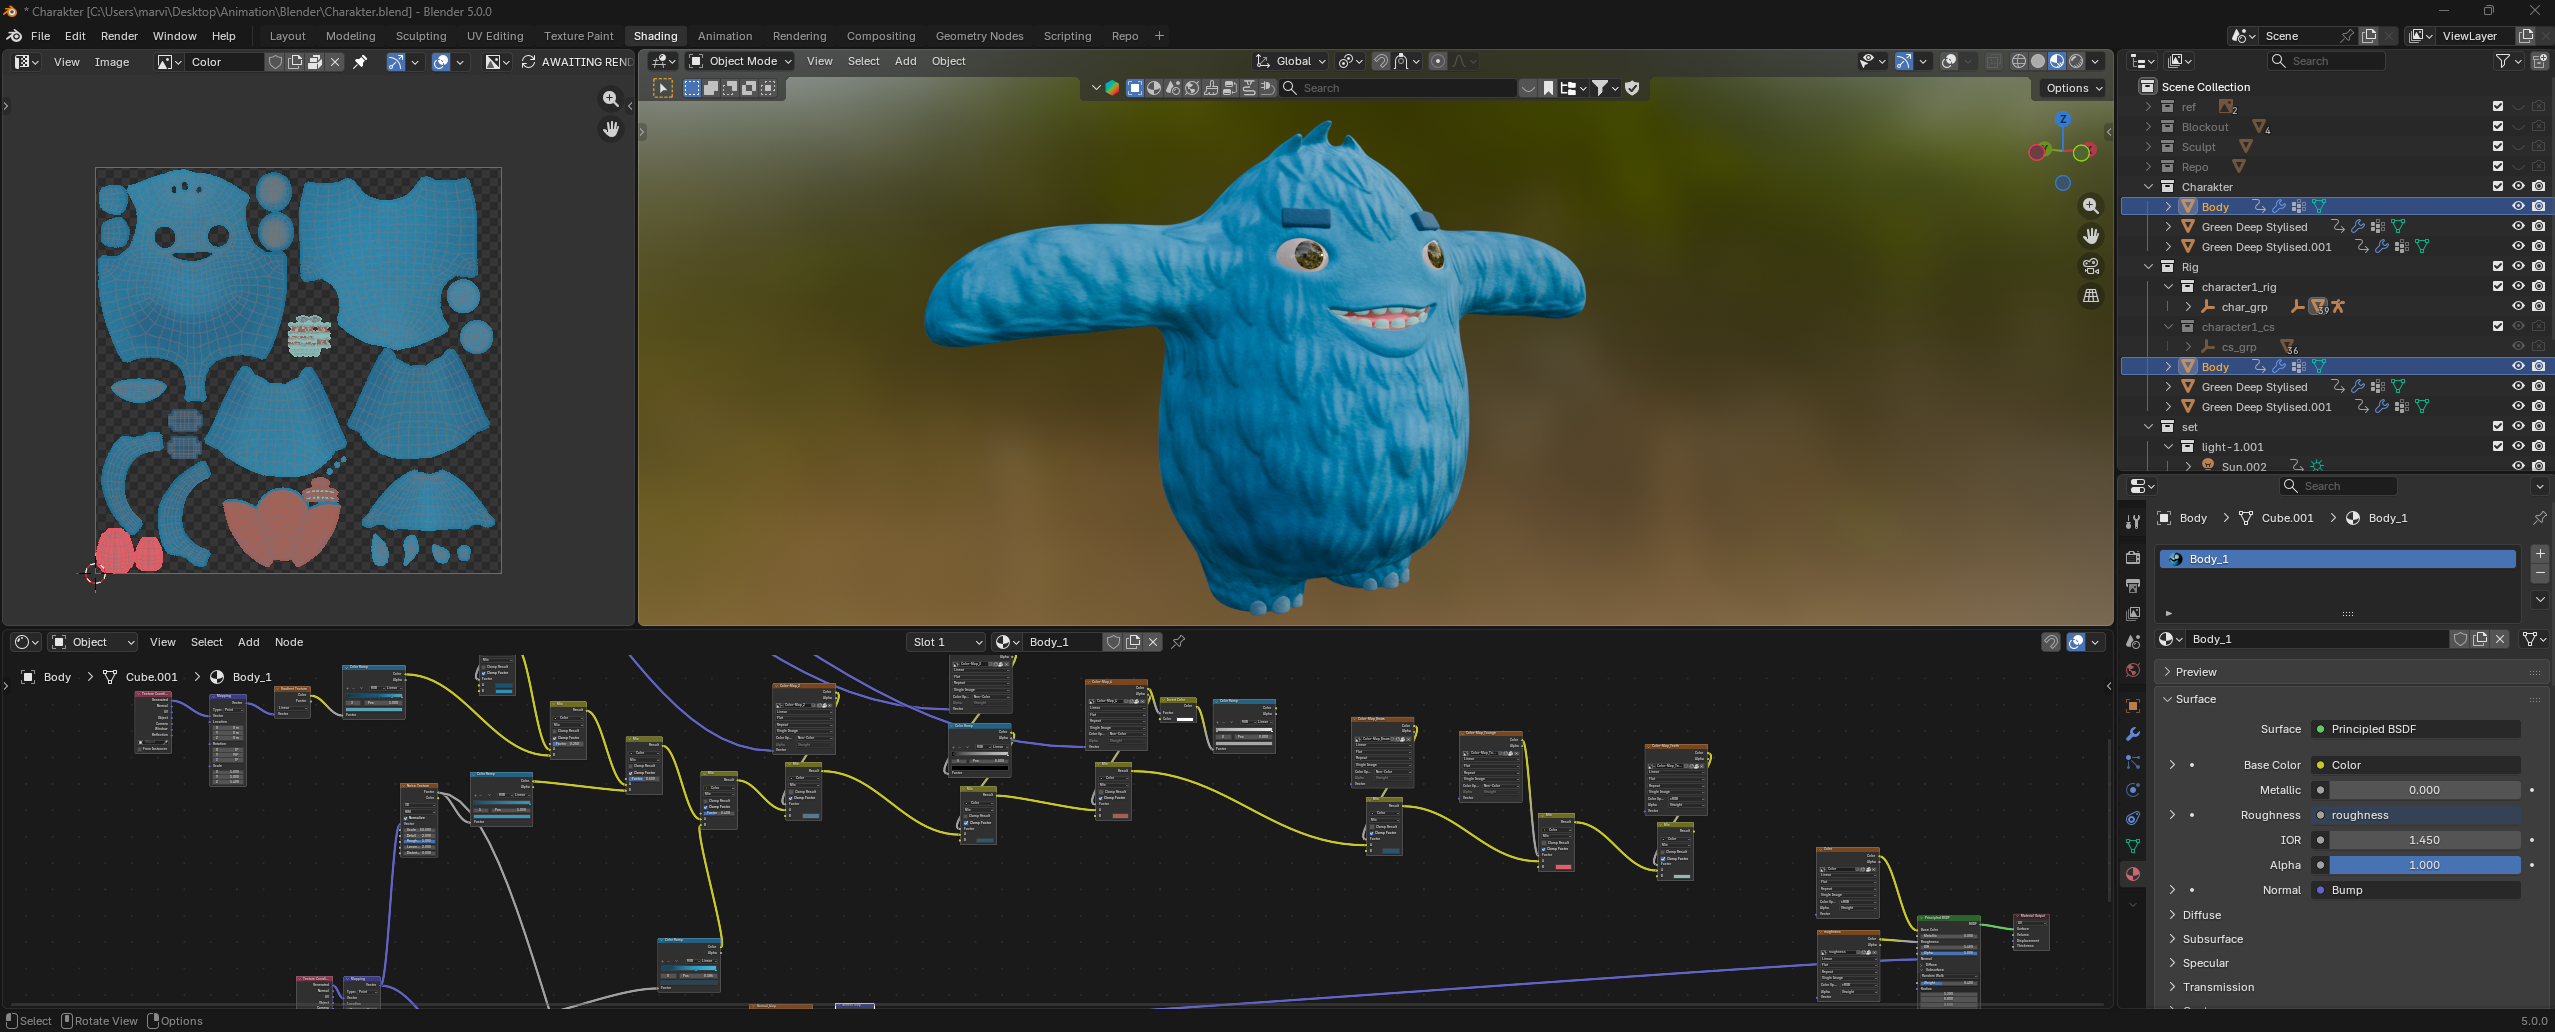Disable rendering for the Charakter collection
This screenshot has width=2555, height=1032.
point(2538,187)
